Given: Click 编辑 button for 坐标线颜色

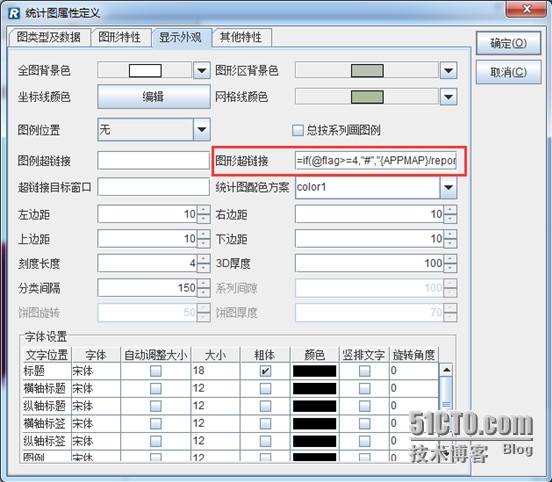Looking at the screenshot, I should 154,96.
